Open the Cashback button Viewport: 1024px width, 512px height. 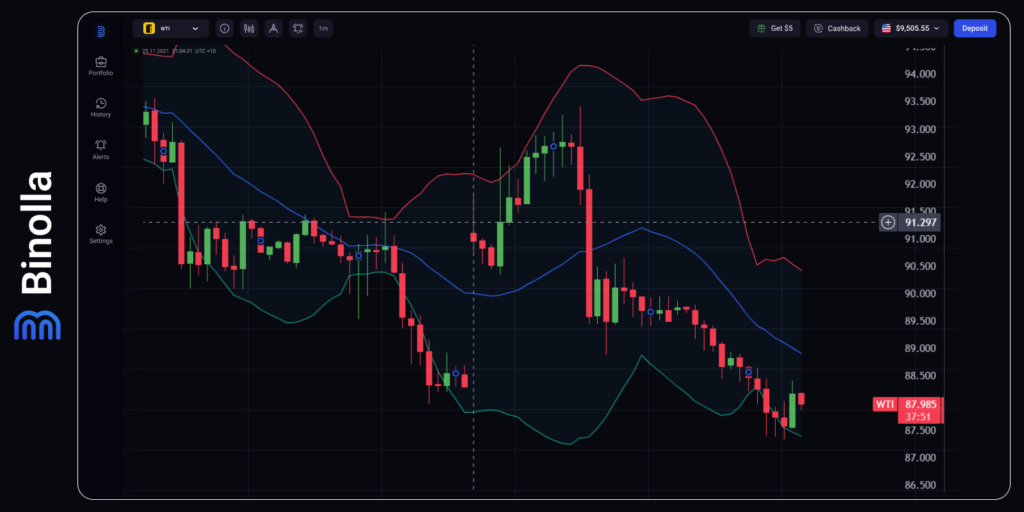click(837, 29)
